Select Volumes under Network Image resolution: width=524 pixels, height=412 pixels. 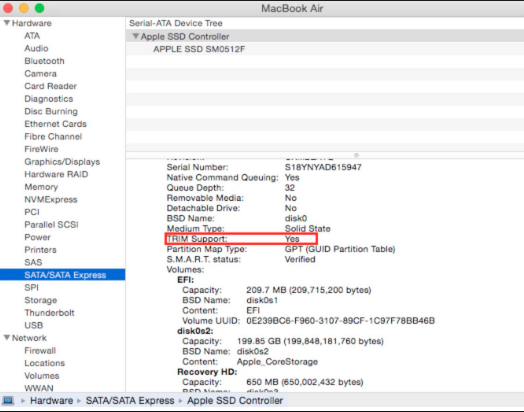click(x=42, y=376)
